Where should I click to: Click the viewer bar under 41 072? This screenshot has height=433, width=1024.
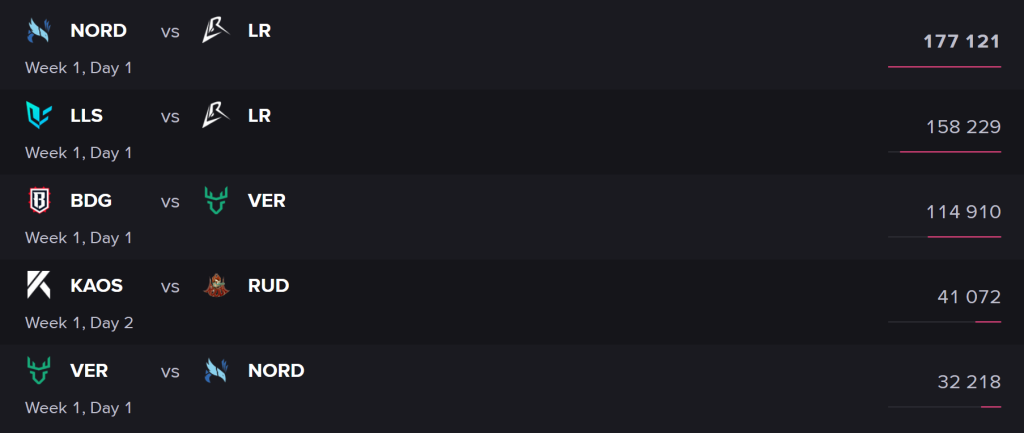pyautogui.click(x=944, y=321)
